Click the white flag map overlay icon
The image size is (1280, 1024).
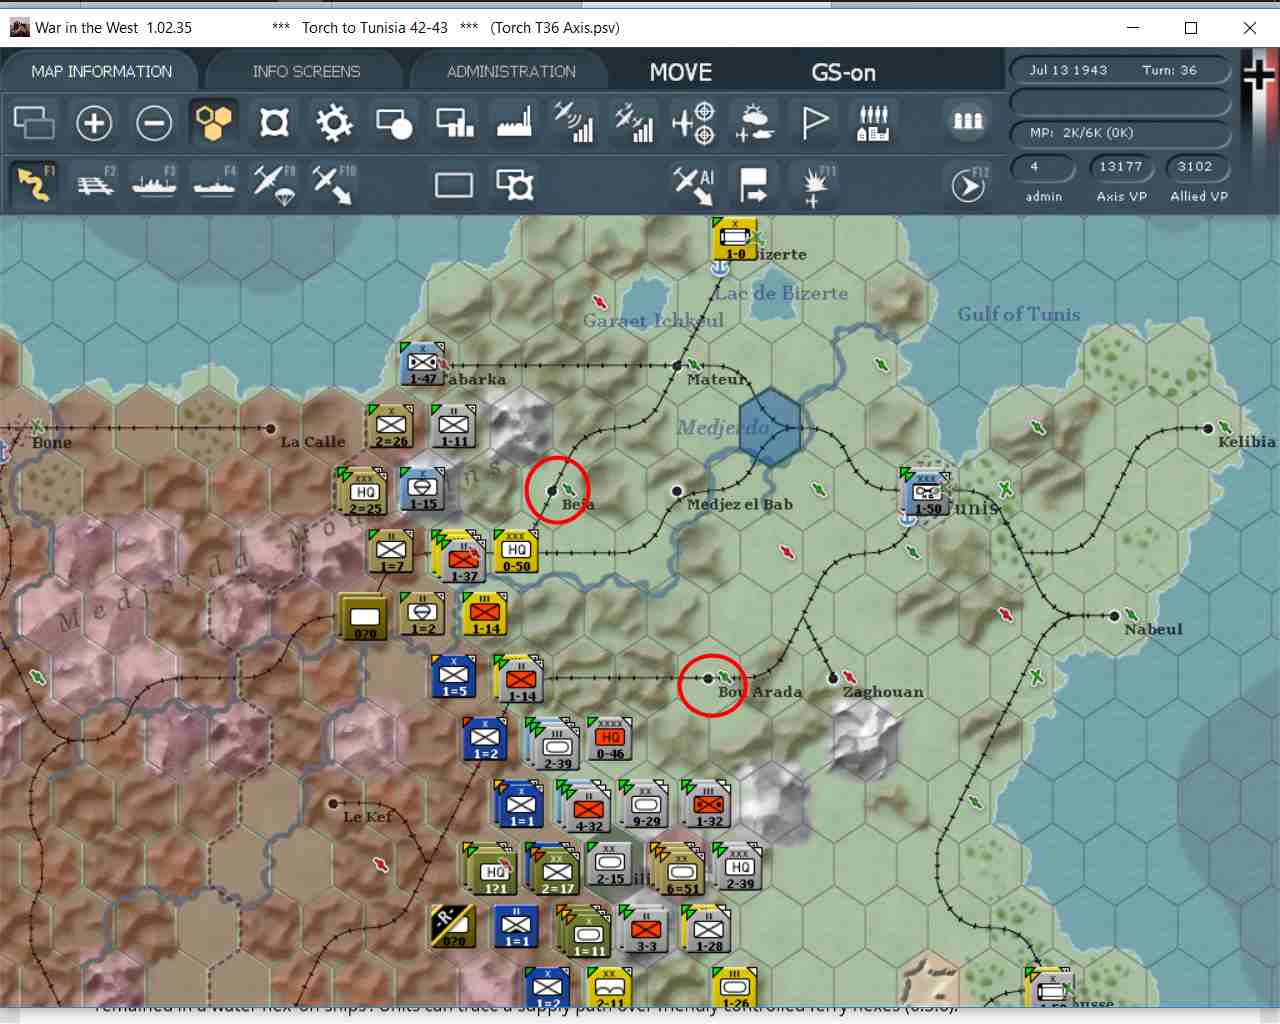tap(815, 123)
